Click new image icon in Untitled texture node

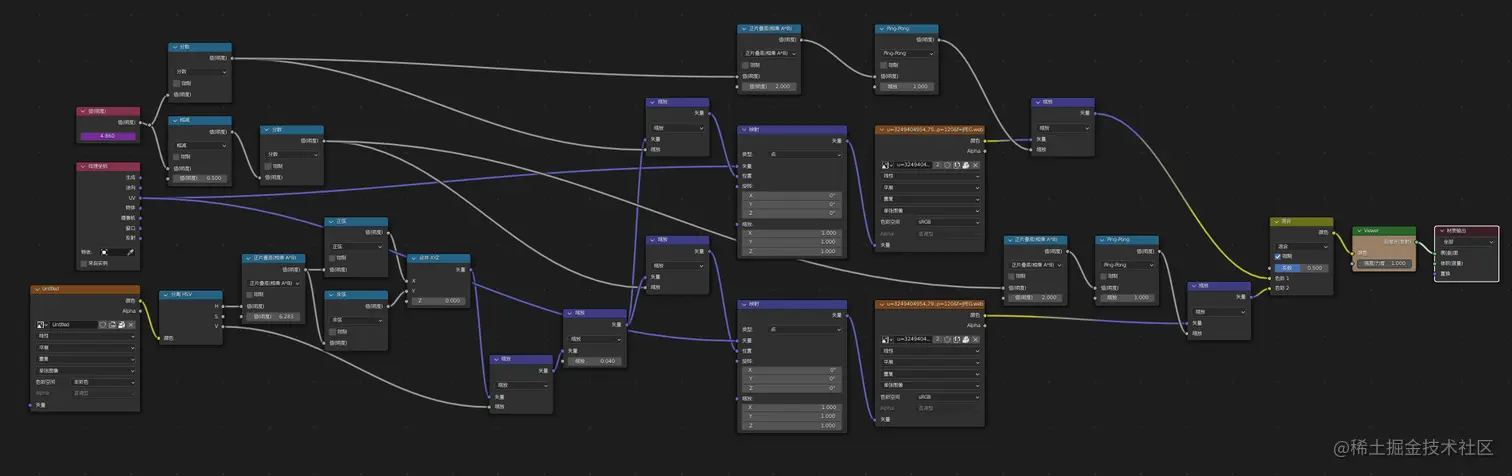pyautogui.click(x=112, y=325)
